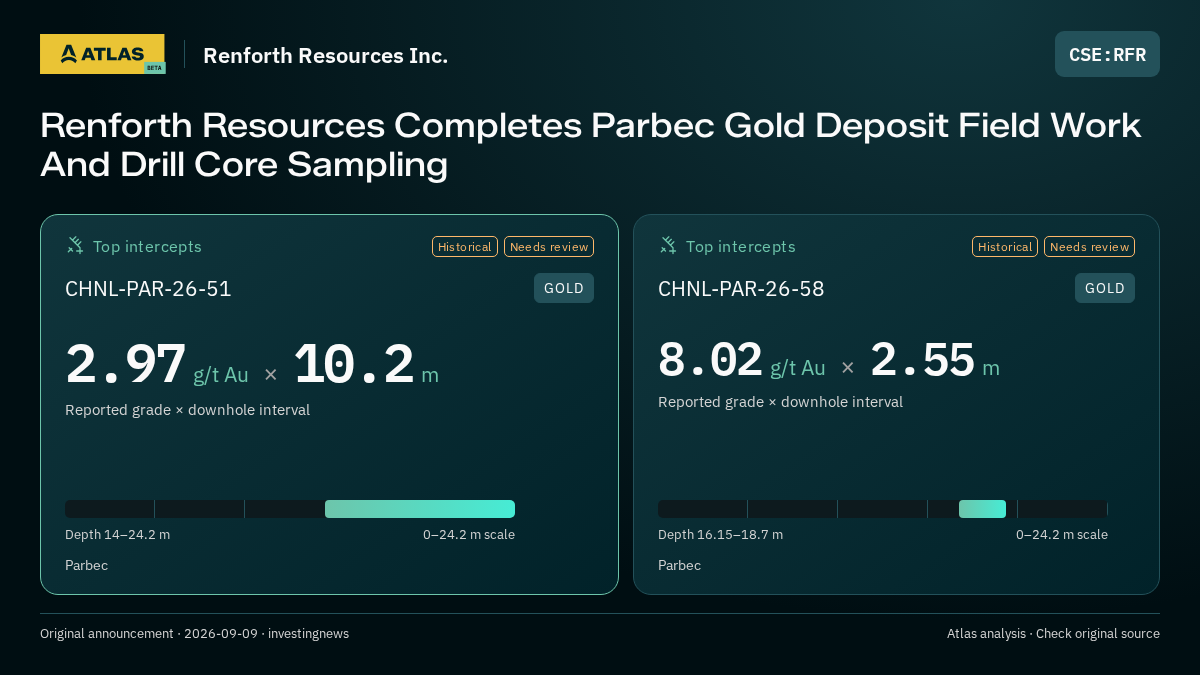
Task: Click the 2.55 m interval value
Action: [935, 360]
